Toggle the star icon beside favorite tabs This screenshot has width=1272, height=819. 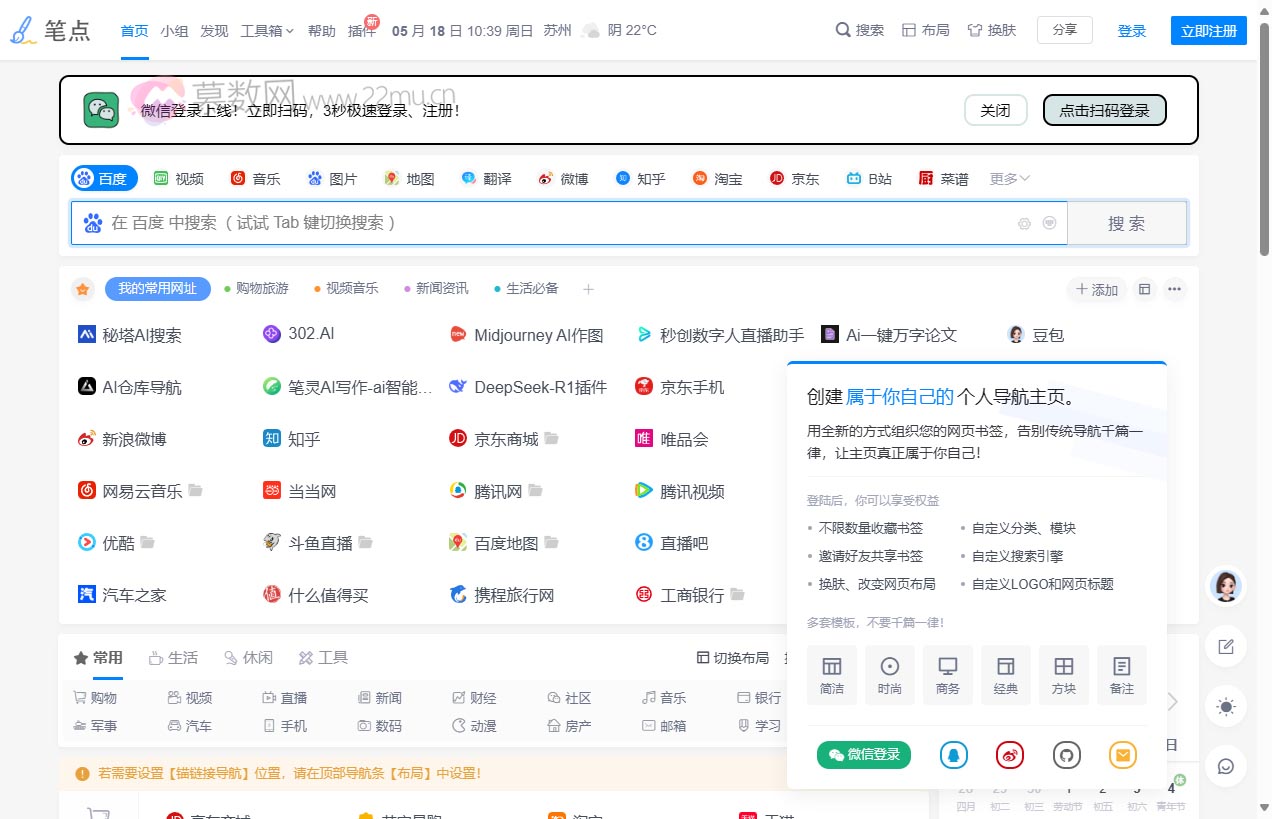(x=82, y=288)
